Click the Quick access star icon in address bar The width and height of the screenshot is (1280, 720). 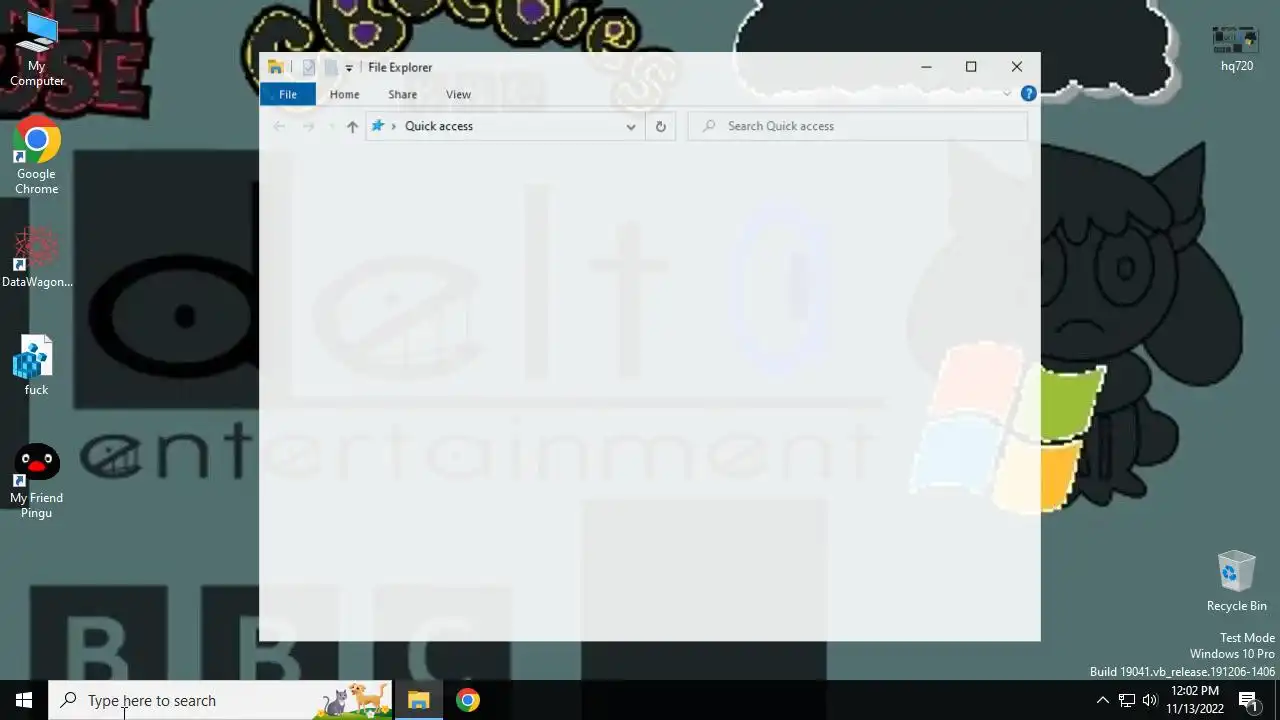pos(378,126)
